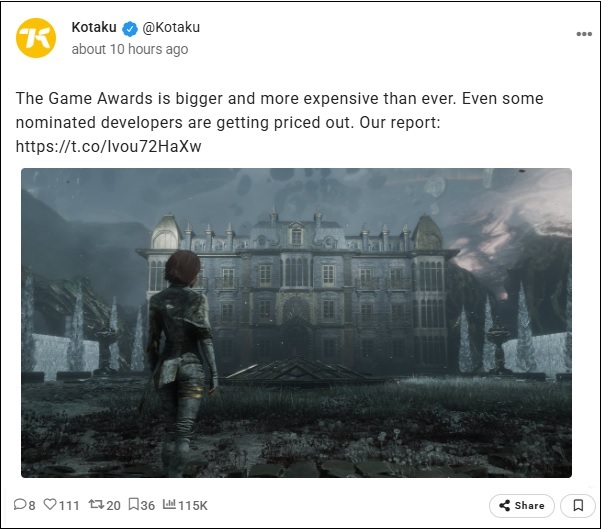The width and height of the screenshot is (602, 529).
Task: Like the post with the heart icon
Action: (x=50, y=504)
